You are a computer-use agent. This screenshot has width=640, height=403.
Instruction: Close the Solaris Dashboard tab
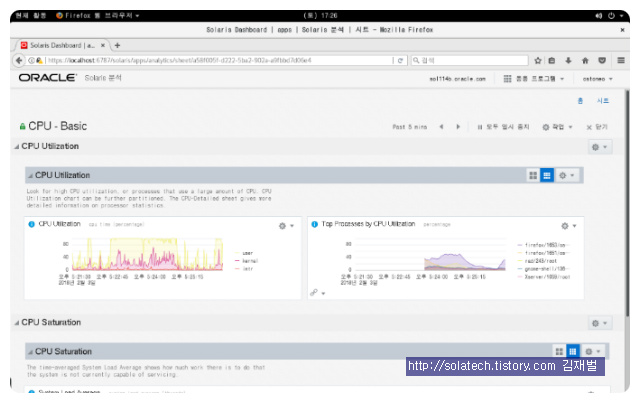tap(103, 45)
